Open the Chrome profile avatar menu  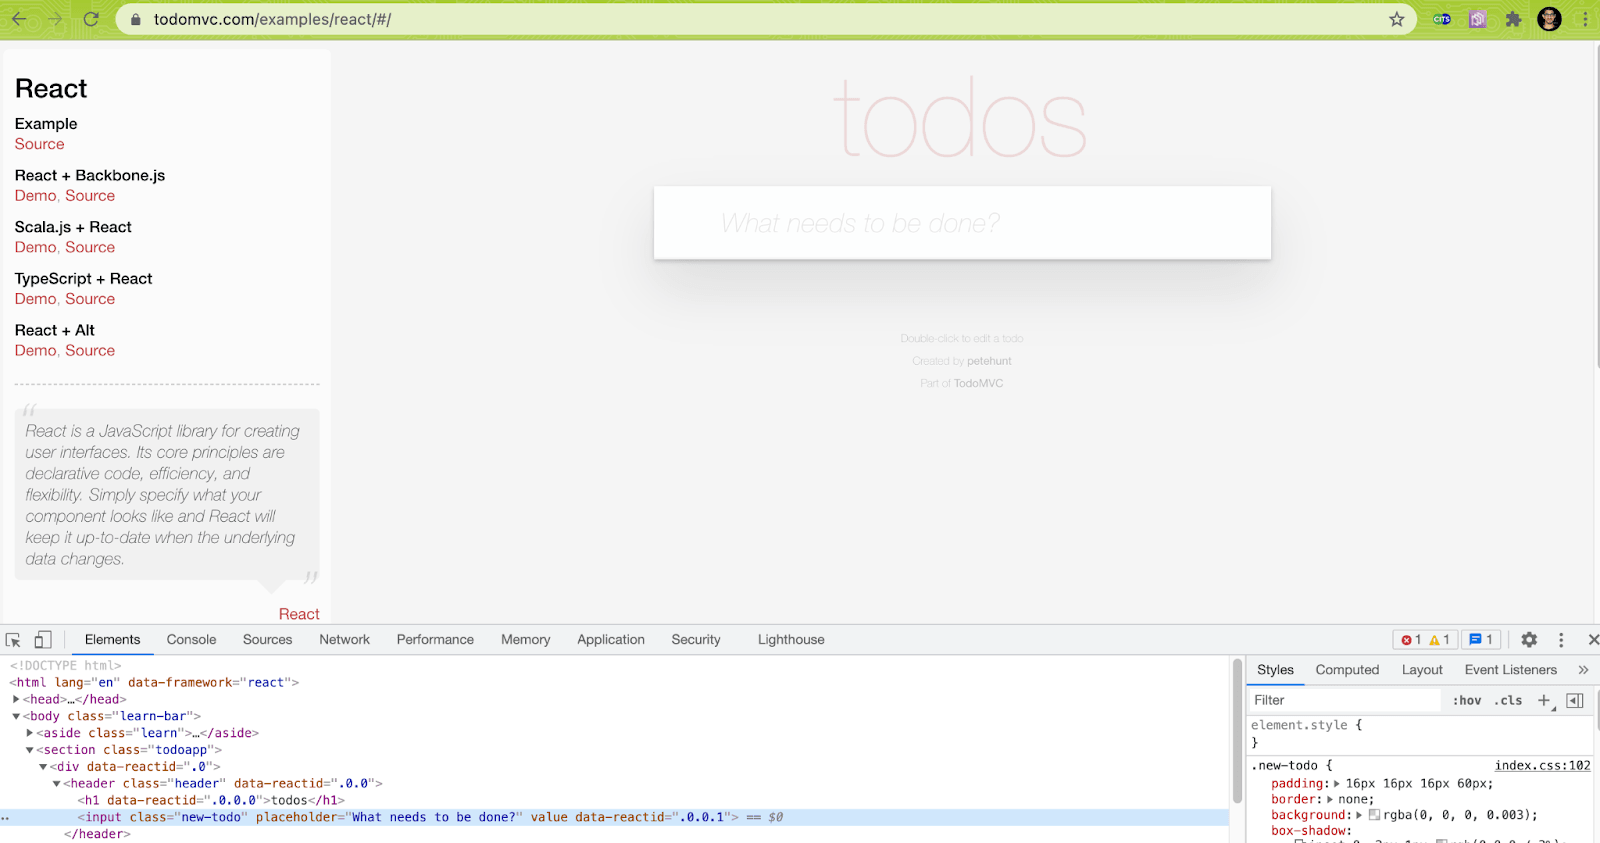point(1549,19)
